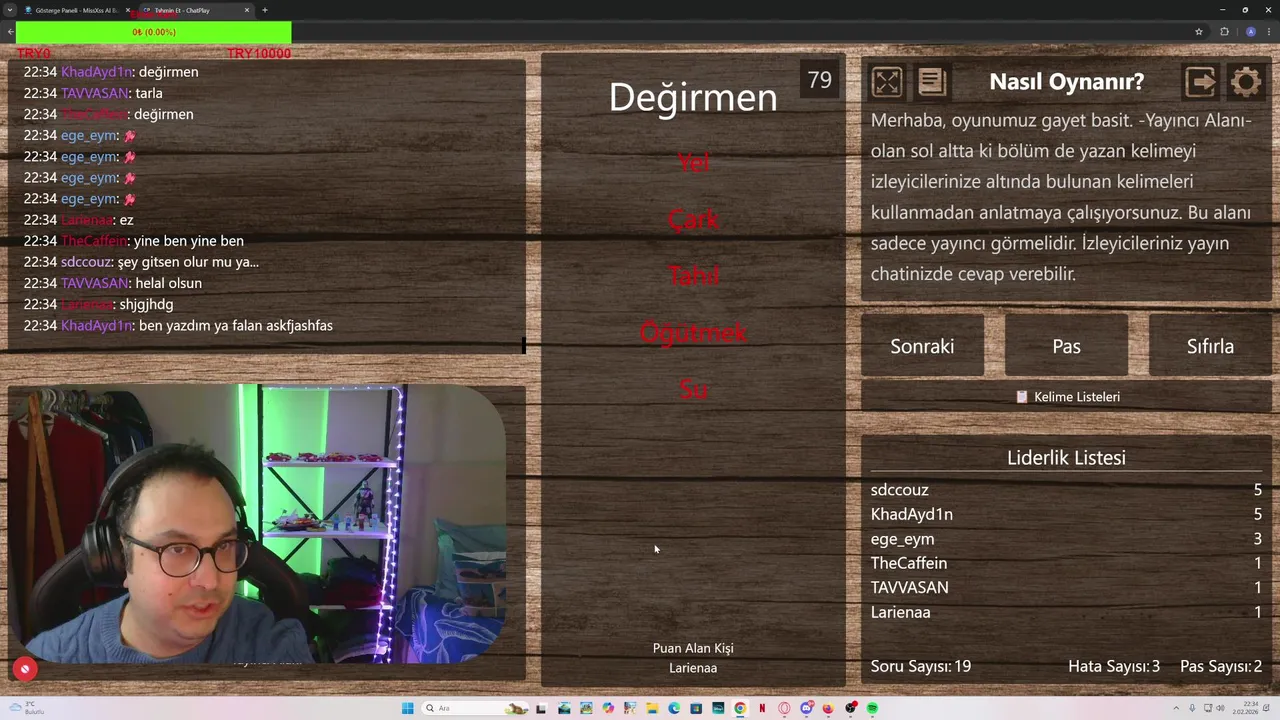Screen dimensions: 1280x720
Task: Switch to the Gösterge Paneli tab
Action: pos(75,10)
